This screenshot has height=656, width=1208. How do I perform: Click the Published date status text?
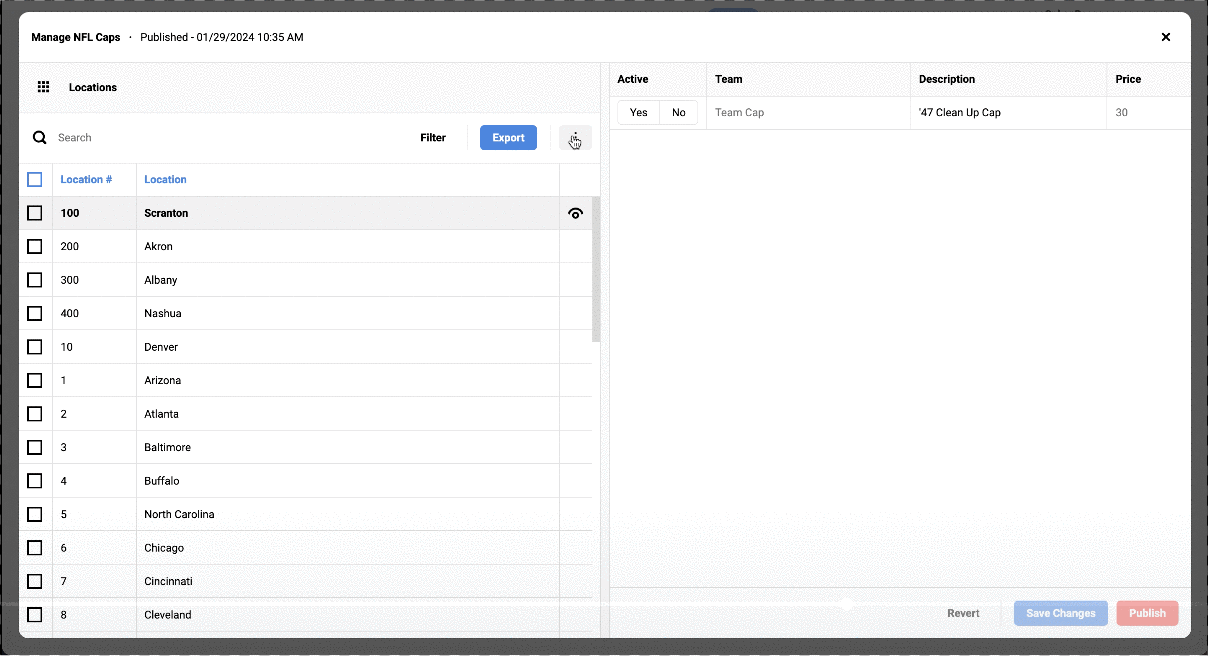(222, 37)
